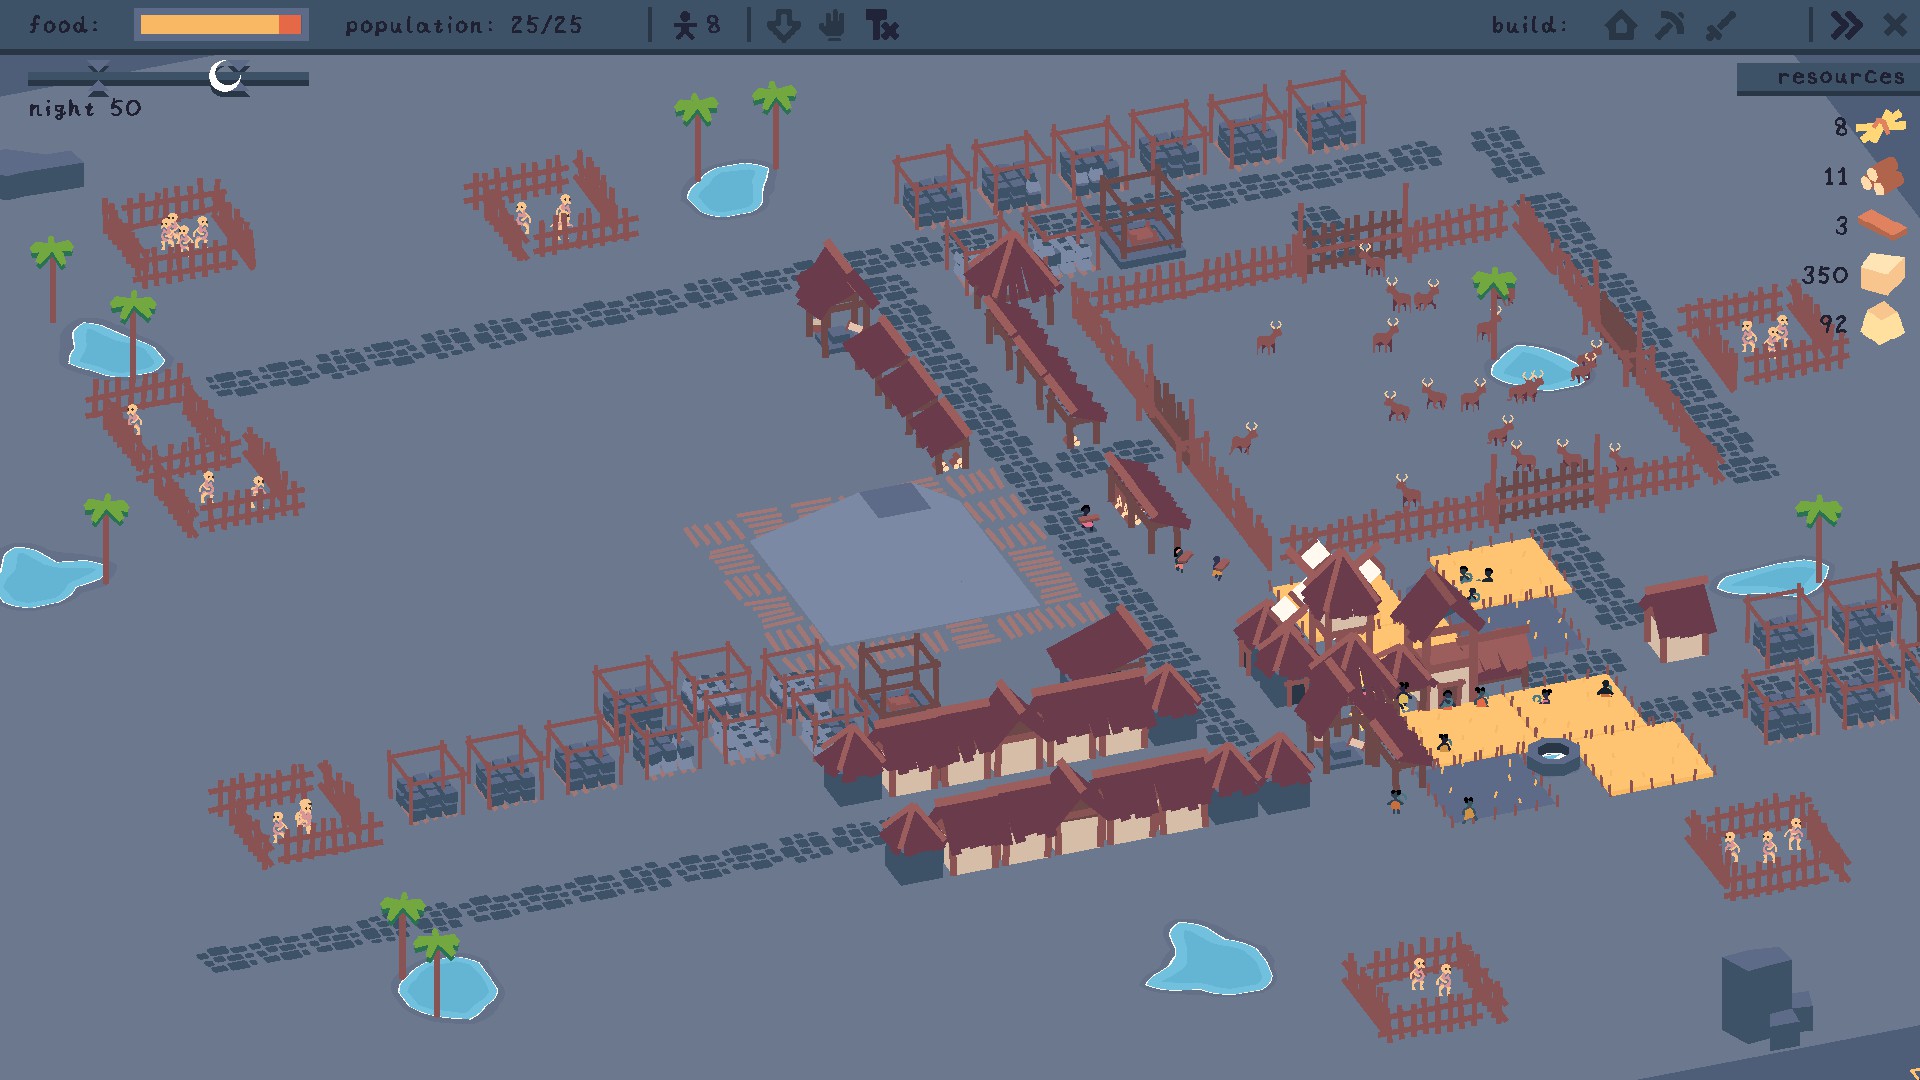Viewport: 1920px width, 1080px height.
Task: Click the plank resource icon
Action: (1881, 225)
